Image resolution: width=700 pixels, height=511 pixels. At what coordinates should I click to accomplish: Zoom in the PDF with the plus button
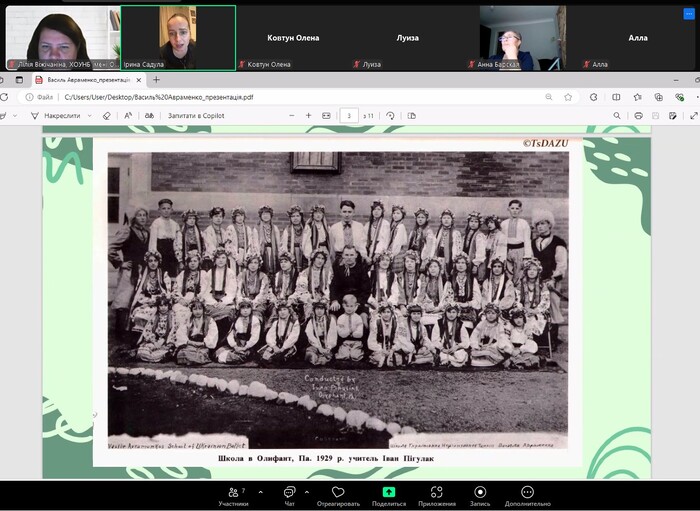pyautogui.click(x=308, y=116)
